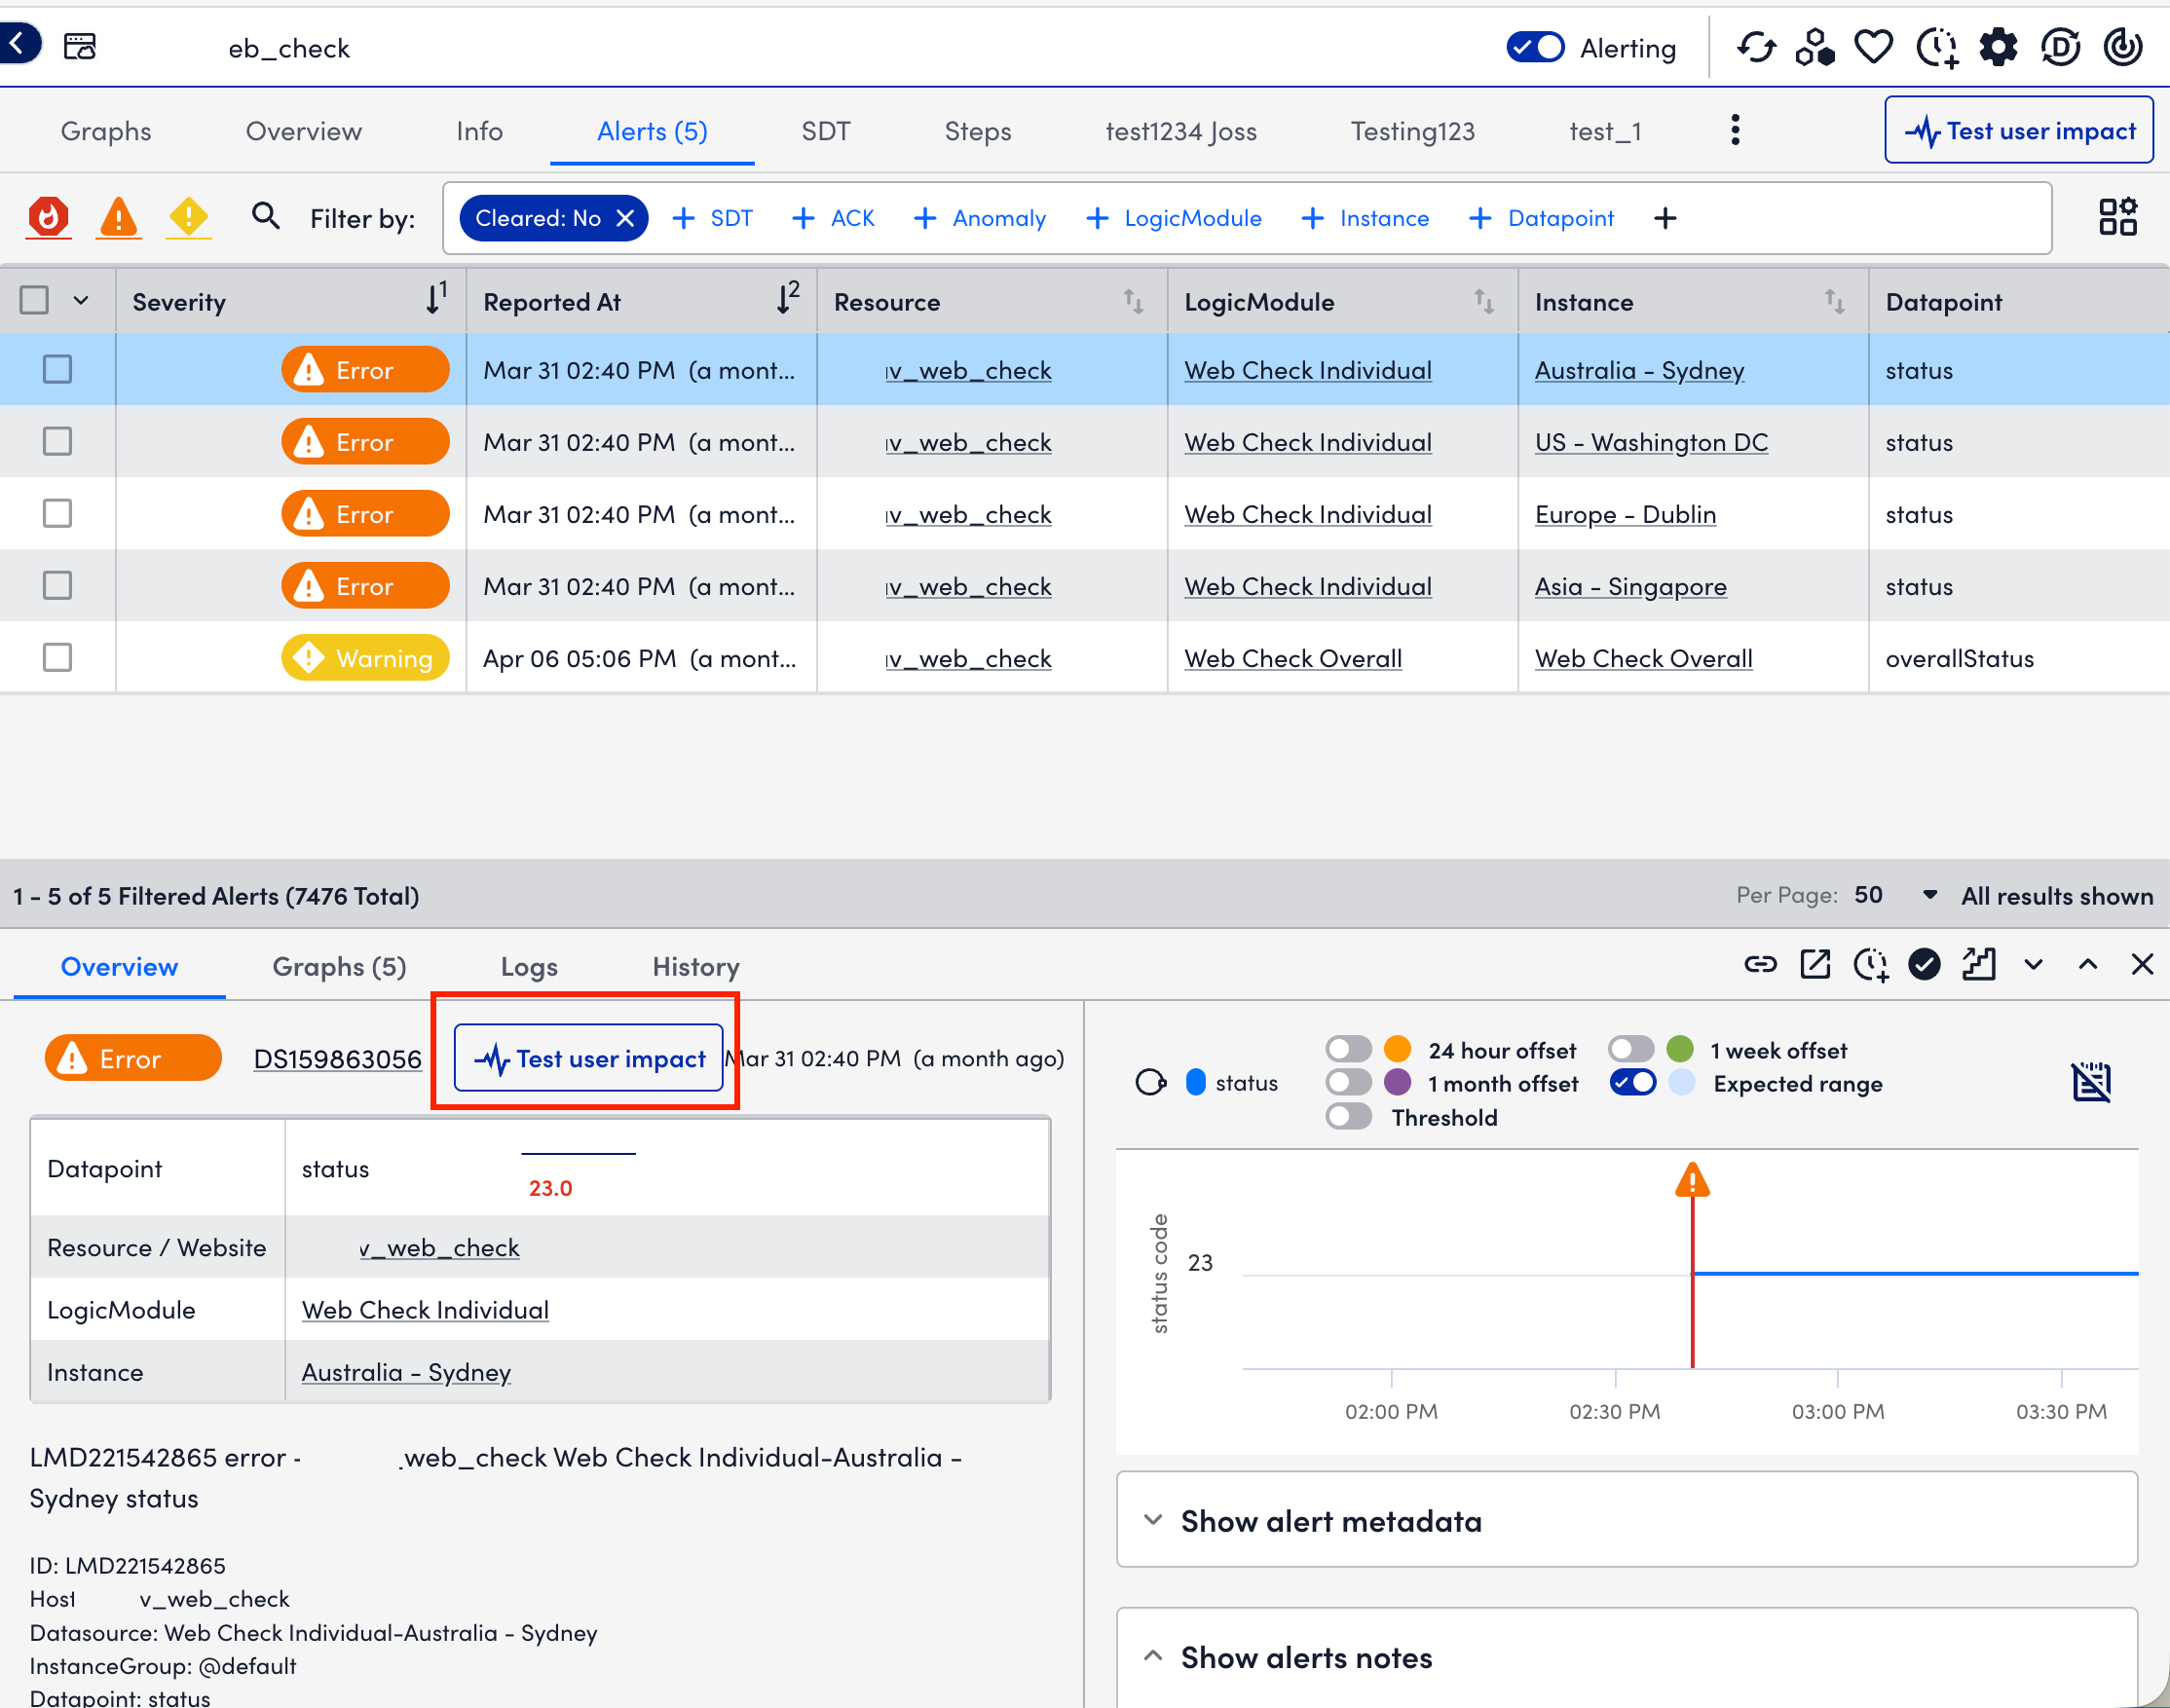Click the down chevron in detail toolbar
Screen dimensions: 2170x1708
(x=2033, y=964)
